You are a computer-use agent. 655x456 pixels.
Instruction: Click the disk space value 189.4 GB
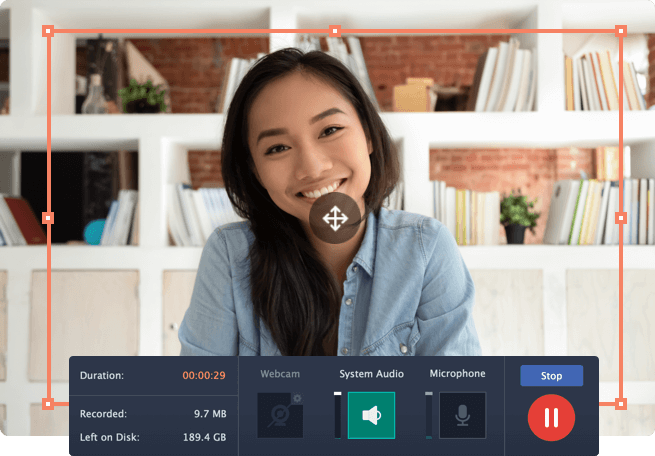tap(205, 437)
